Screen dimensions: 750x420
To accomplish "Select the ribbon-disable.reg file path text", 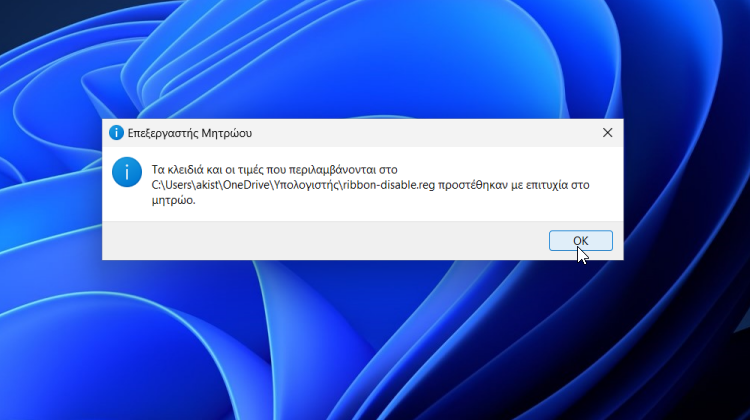I will point(293,185).
